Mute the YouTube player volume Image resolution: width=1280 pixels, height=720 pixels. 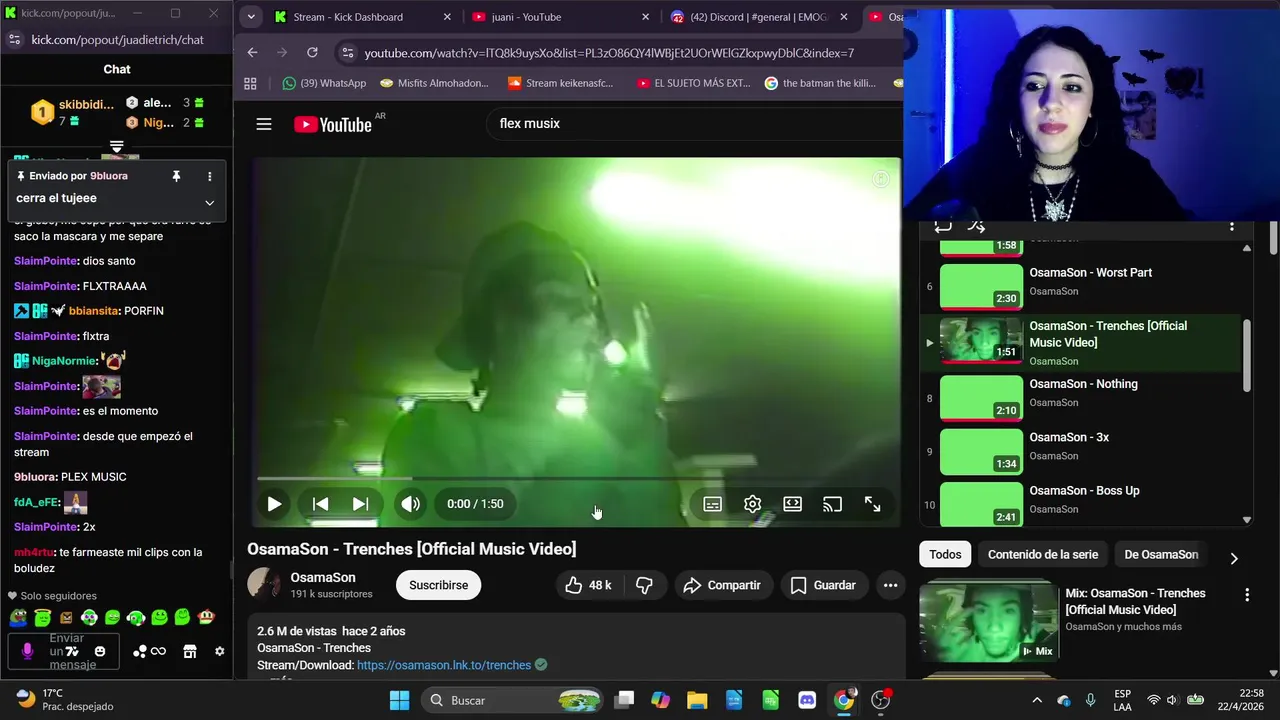tap(410, 504)
